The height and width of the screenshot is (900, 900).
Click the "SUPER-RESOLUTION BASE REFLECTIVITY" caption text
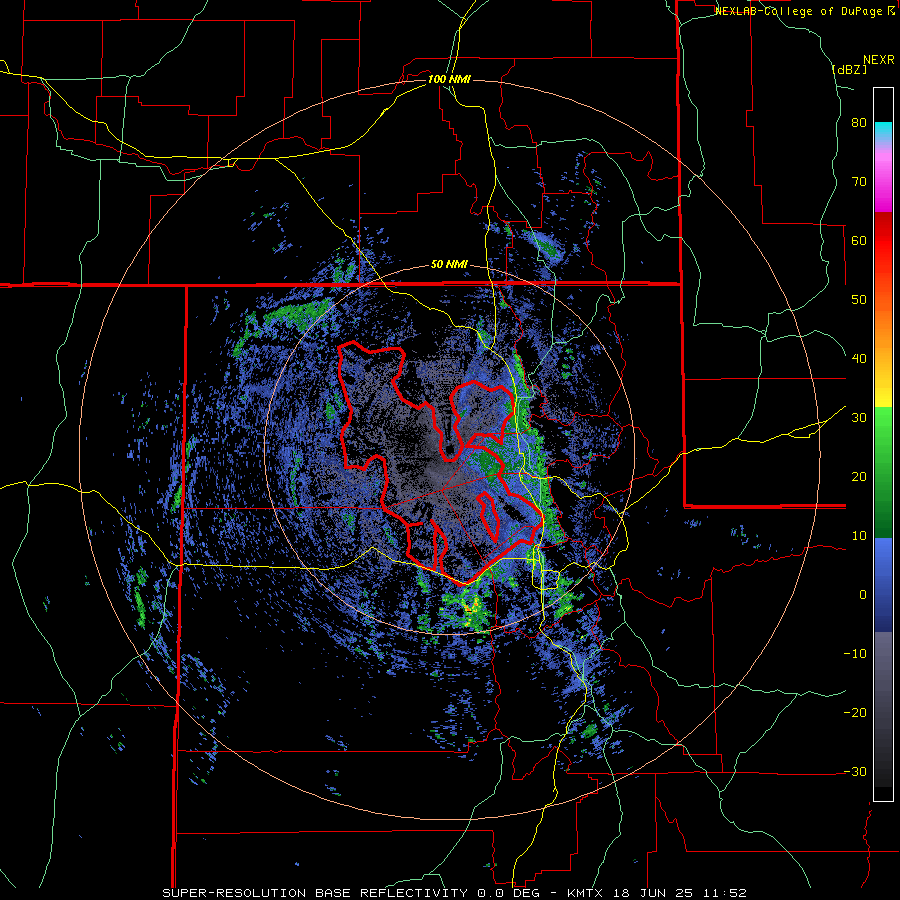click(314, 893)
